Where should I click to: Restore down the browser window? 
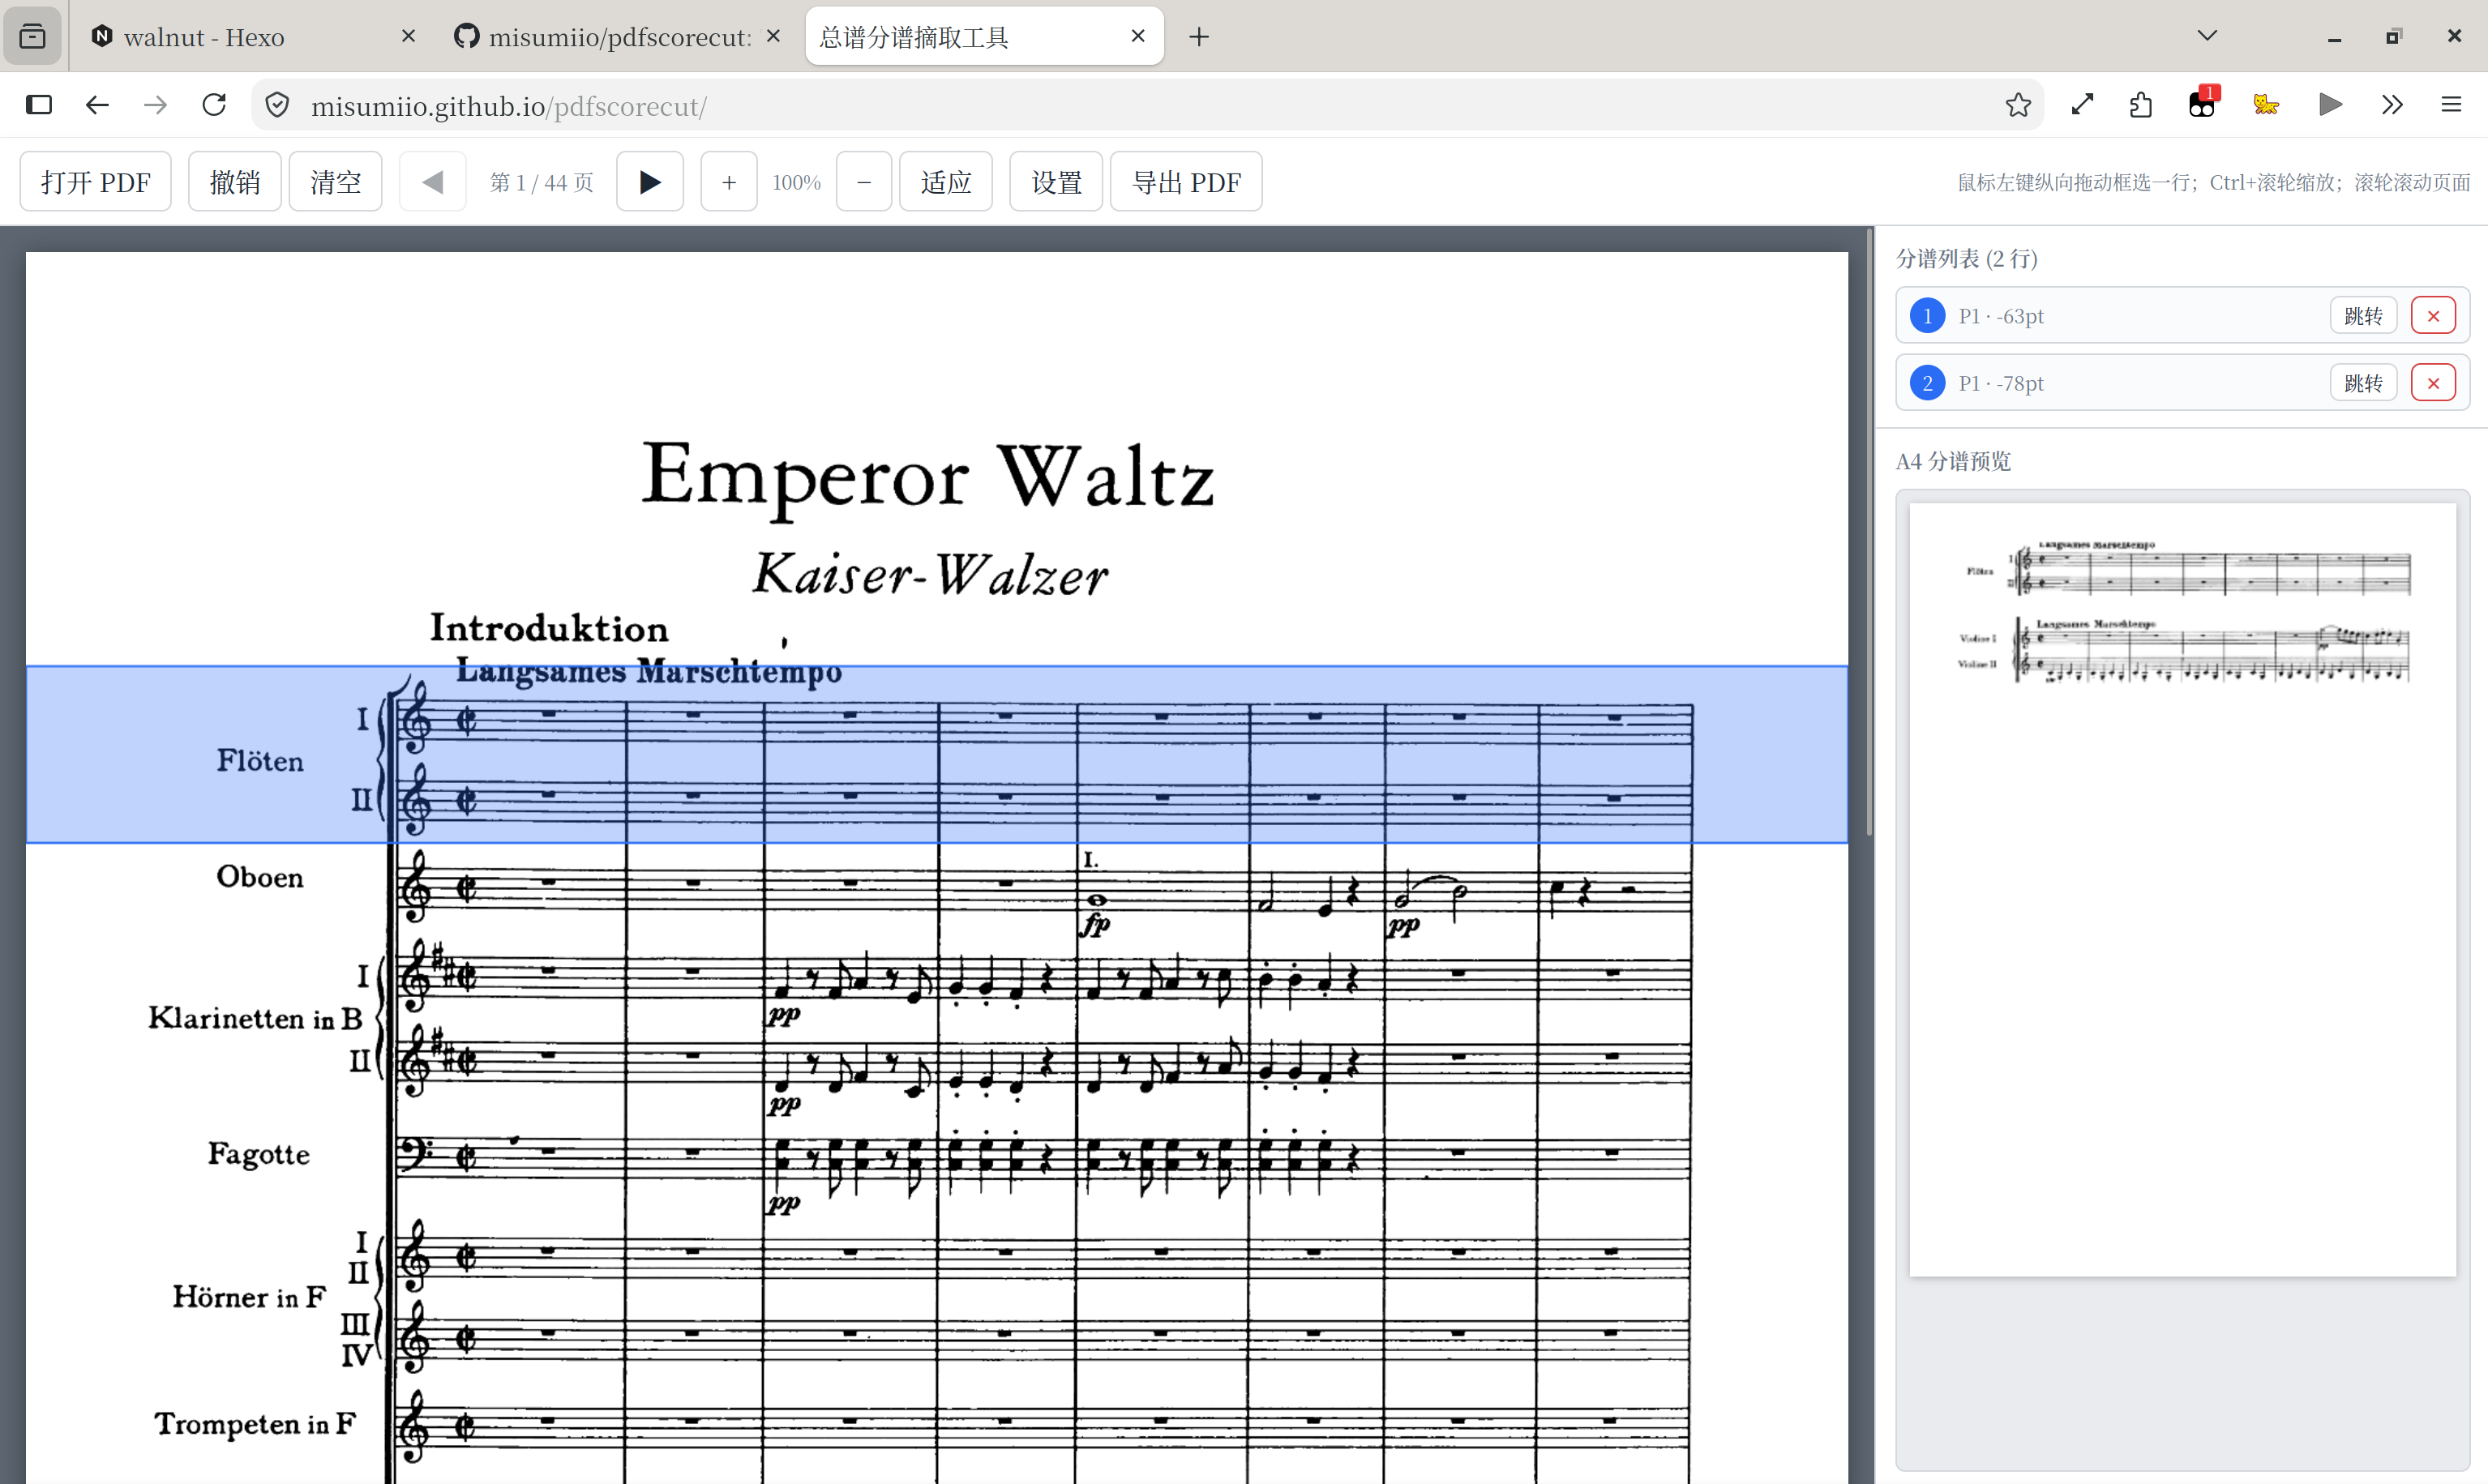(2393, 37)
